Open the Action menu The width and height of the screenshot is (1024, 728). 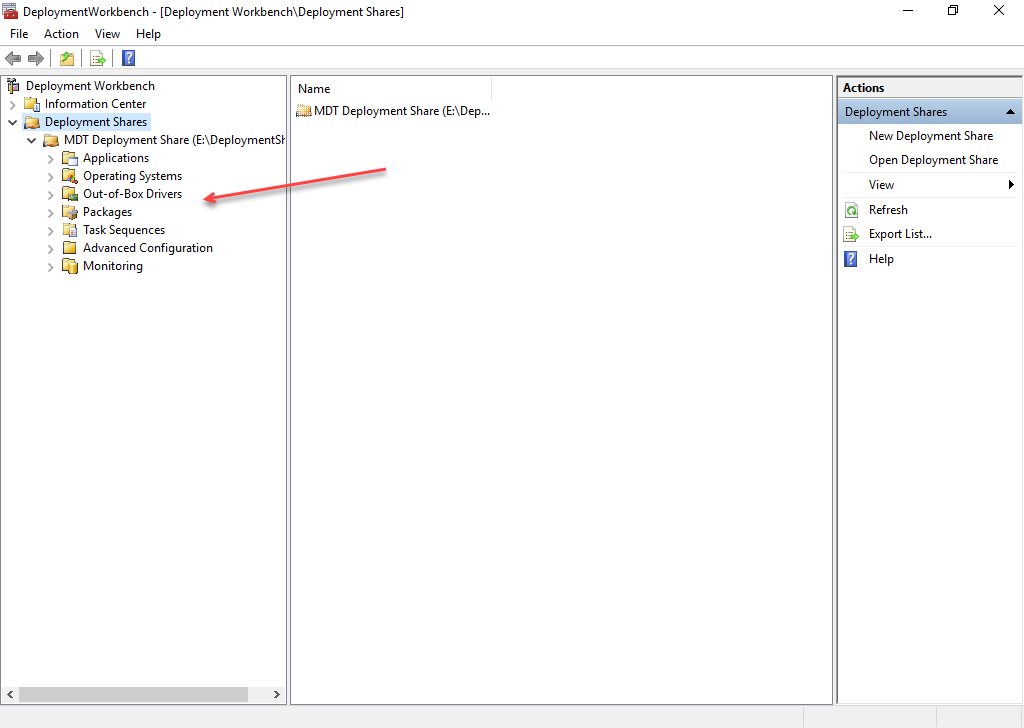(61, 34)
